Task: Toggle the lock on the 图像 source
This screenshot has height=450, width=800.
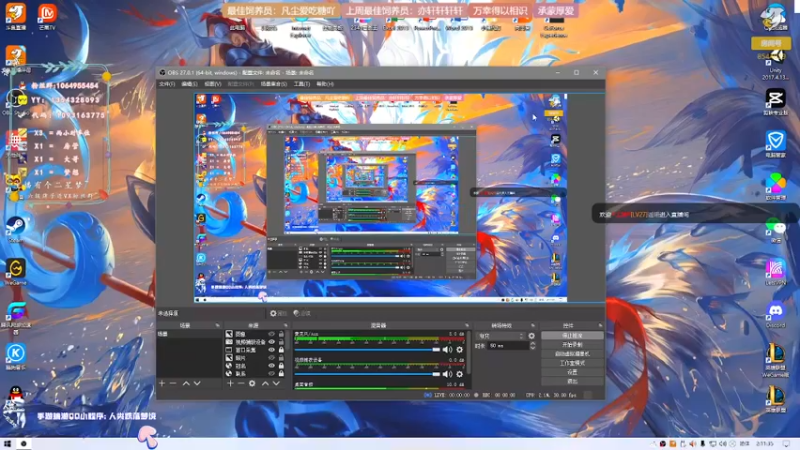Action: [281, 334]
